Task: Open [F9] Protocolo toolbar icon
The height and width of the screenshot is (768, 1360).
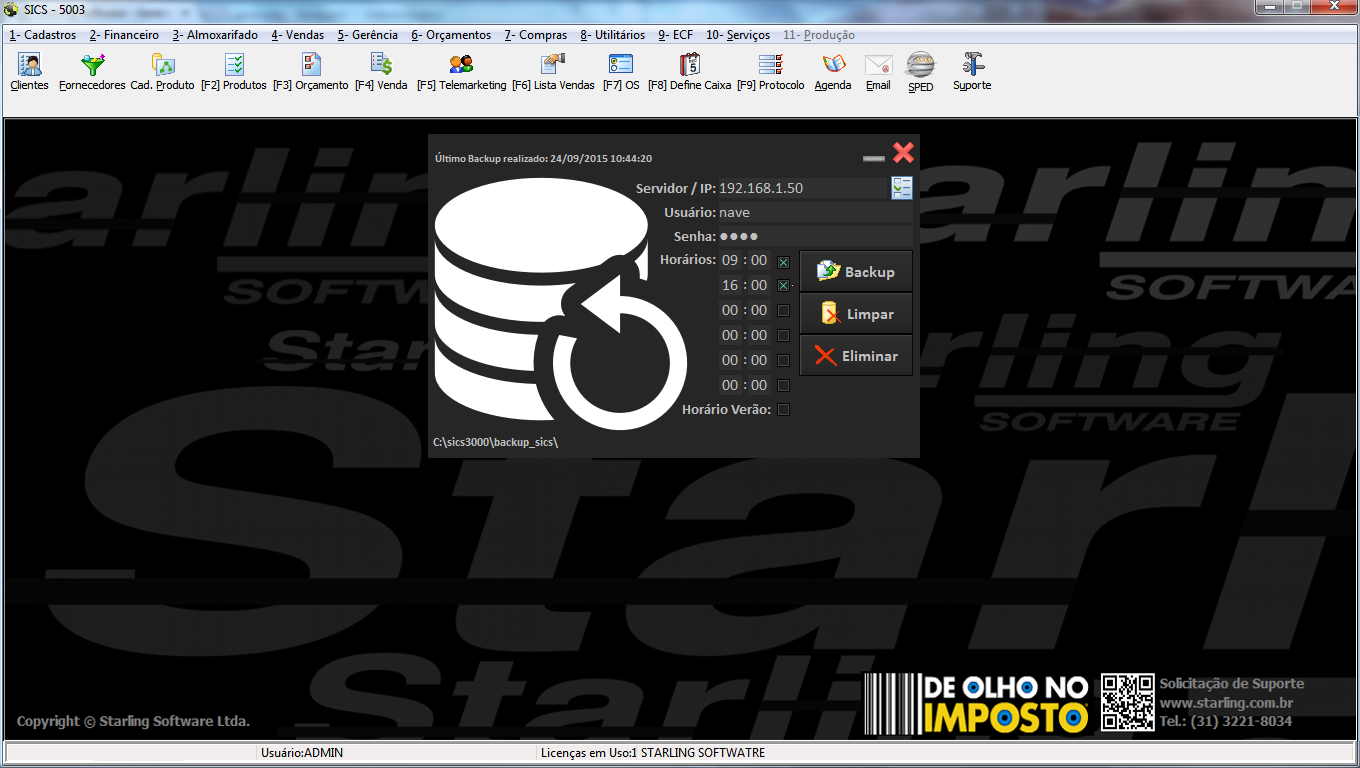Action: 771,72
